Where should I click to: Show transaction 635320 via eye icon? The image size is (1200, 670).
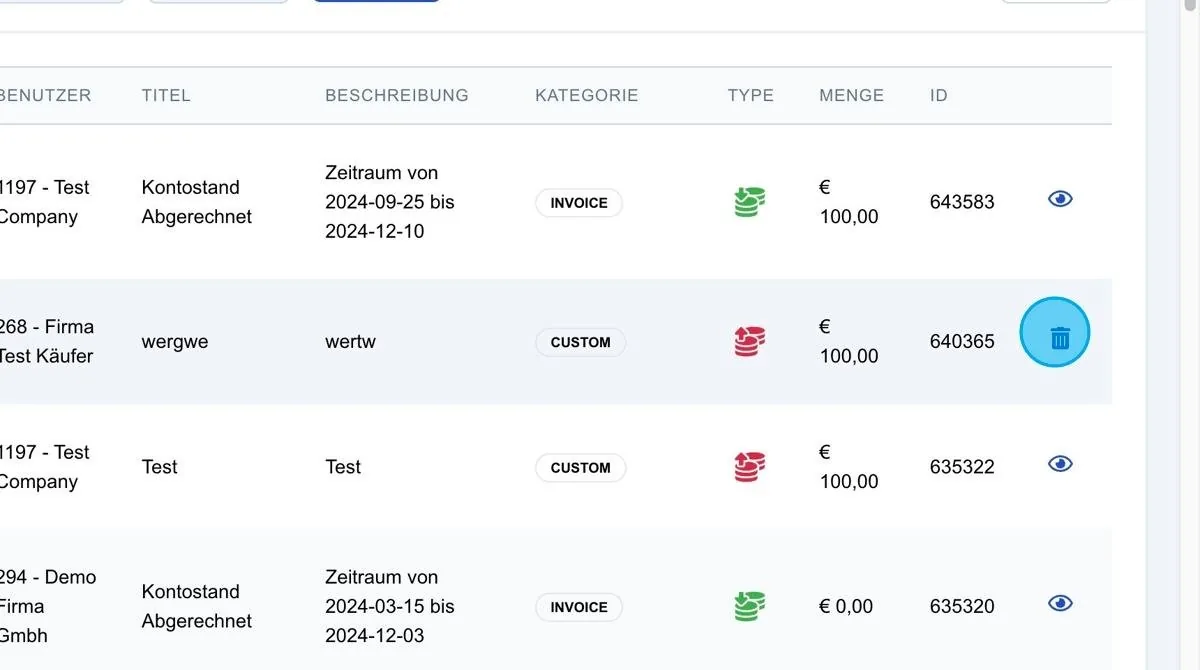click(1060, 603)
